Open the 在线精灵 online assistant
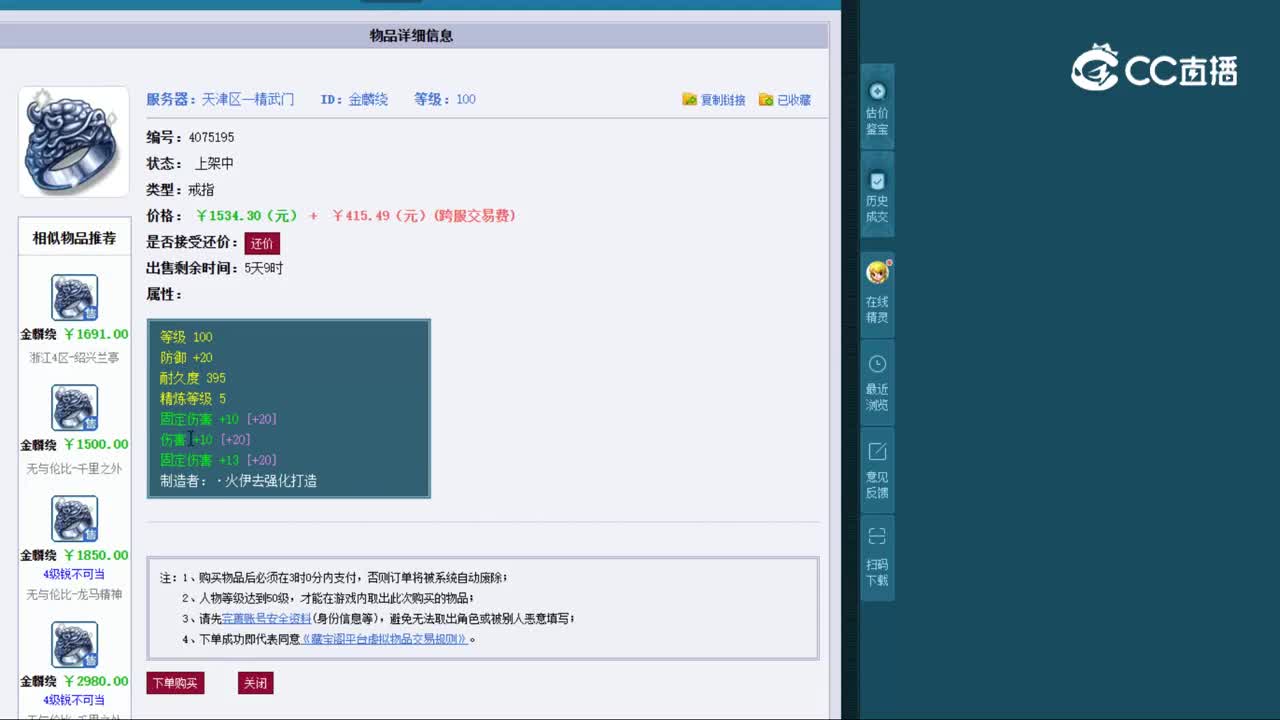 click(877, 294)
